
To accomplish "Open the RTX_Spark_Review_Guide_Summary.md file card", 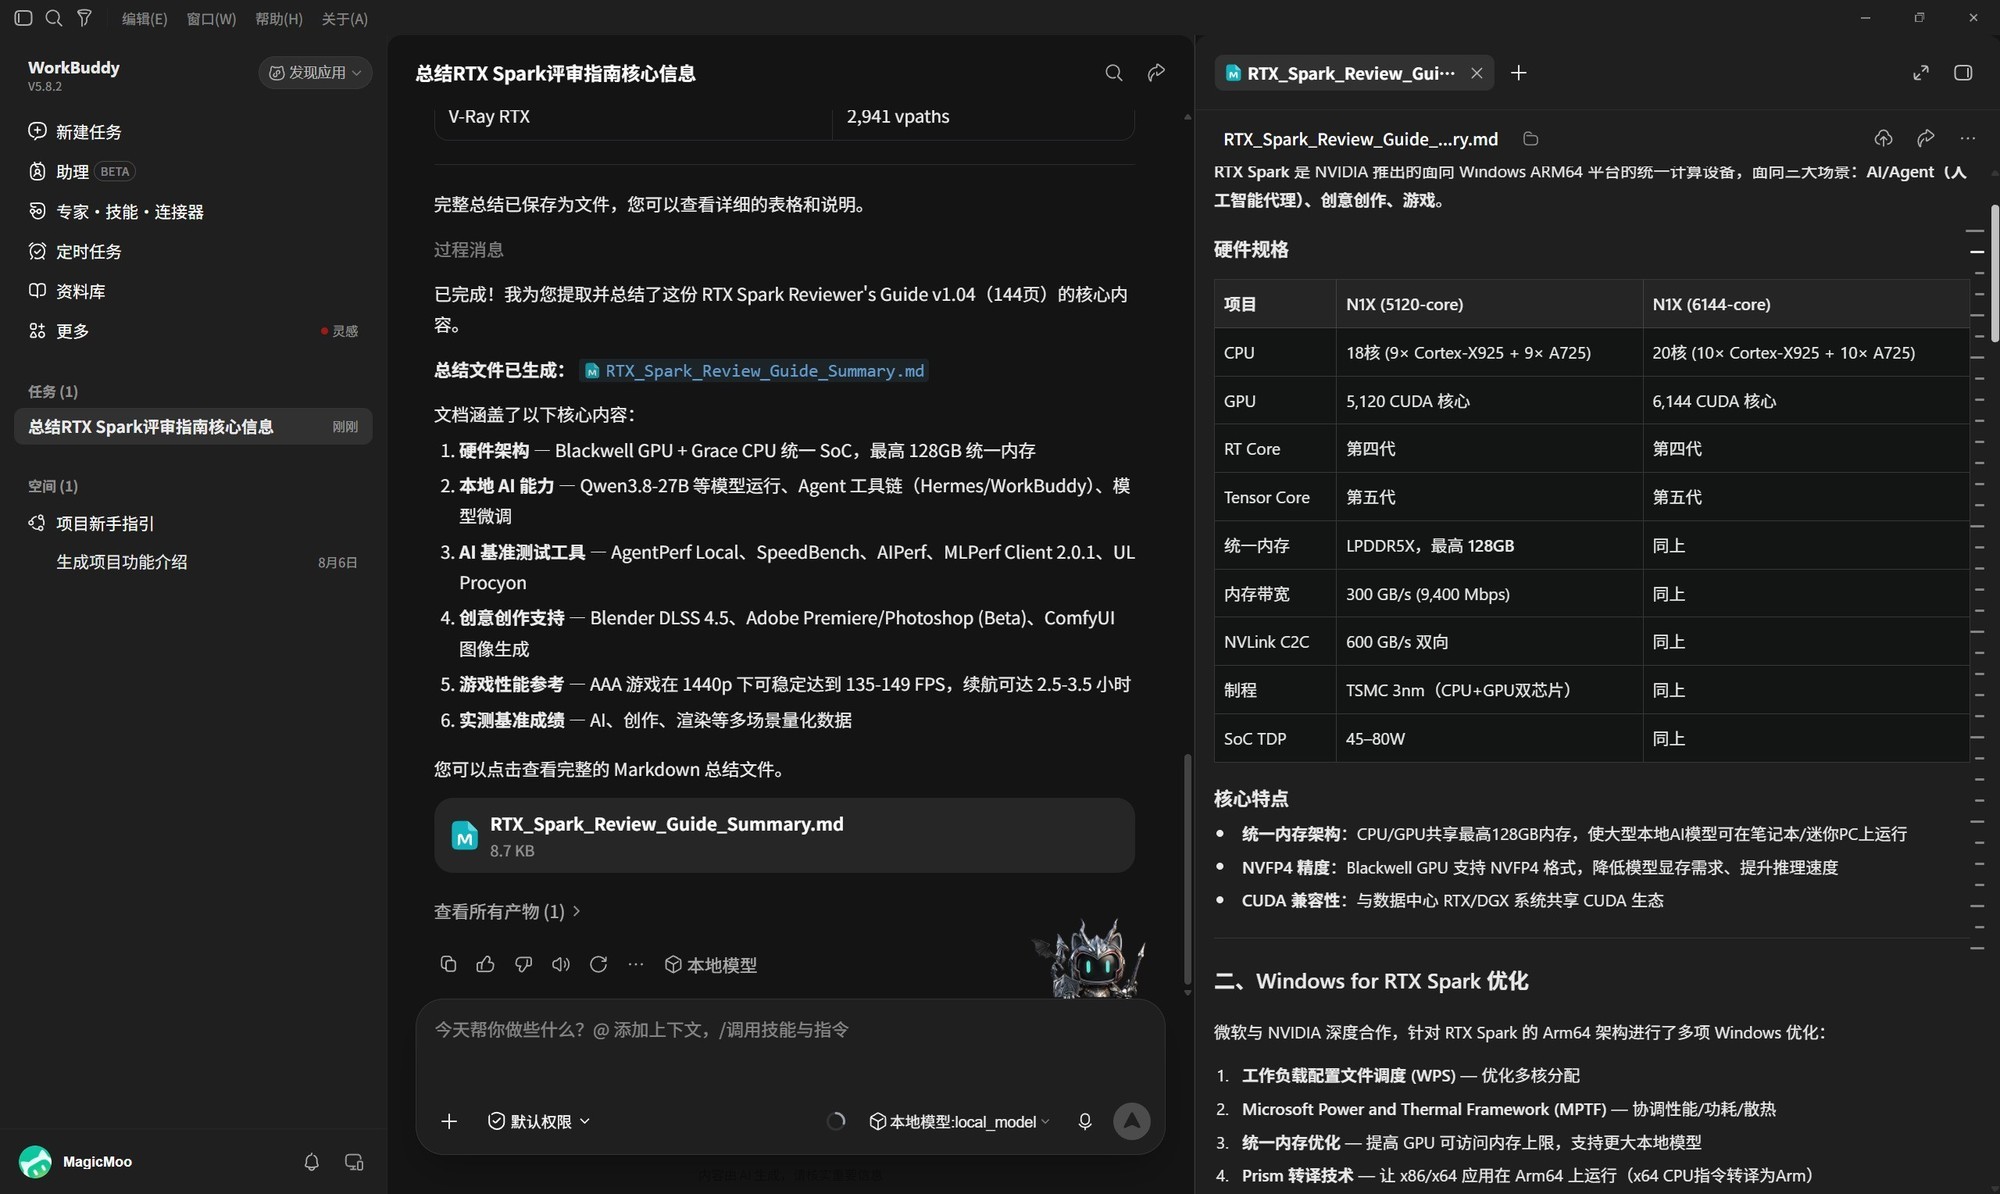I will [784, 835].
